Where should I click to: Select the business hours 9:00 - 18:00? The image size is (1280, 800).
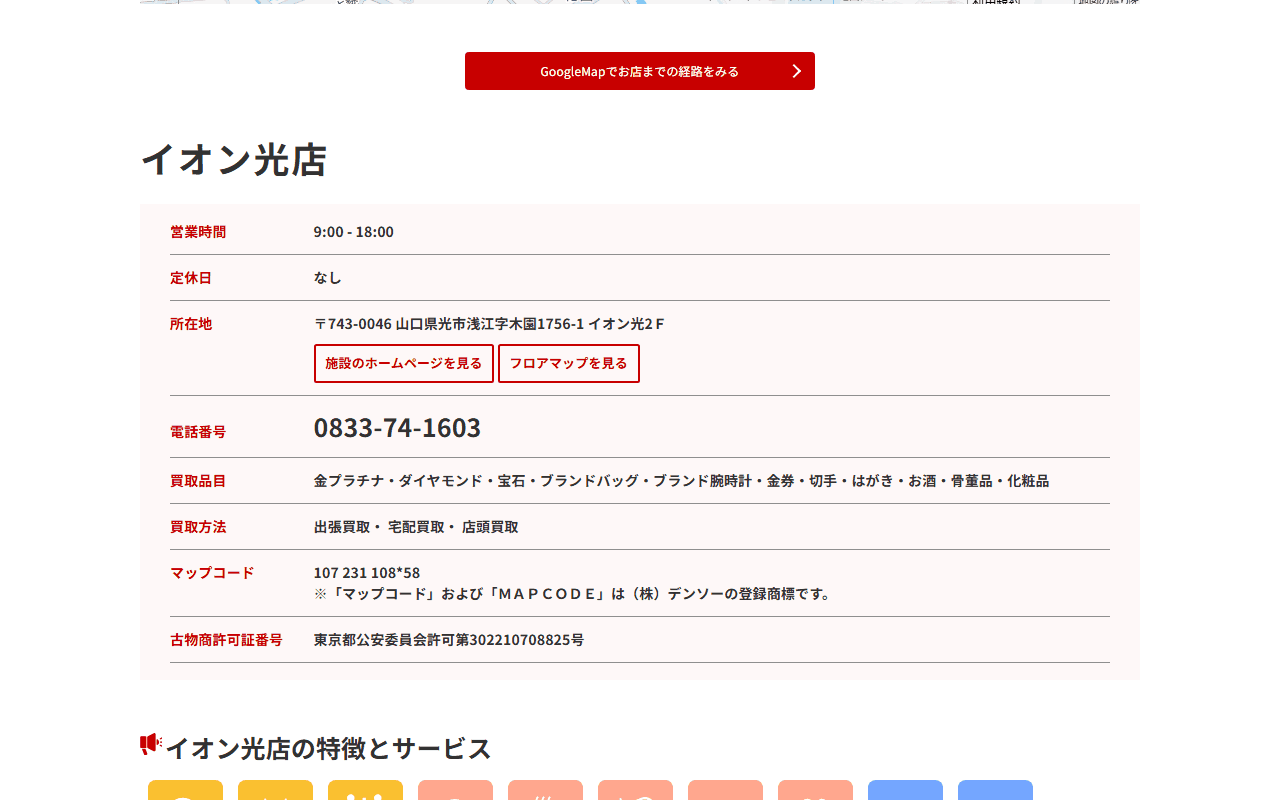pyautogui.click(x=354, y=232)
